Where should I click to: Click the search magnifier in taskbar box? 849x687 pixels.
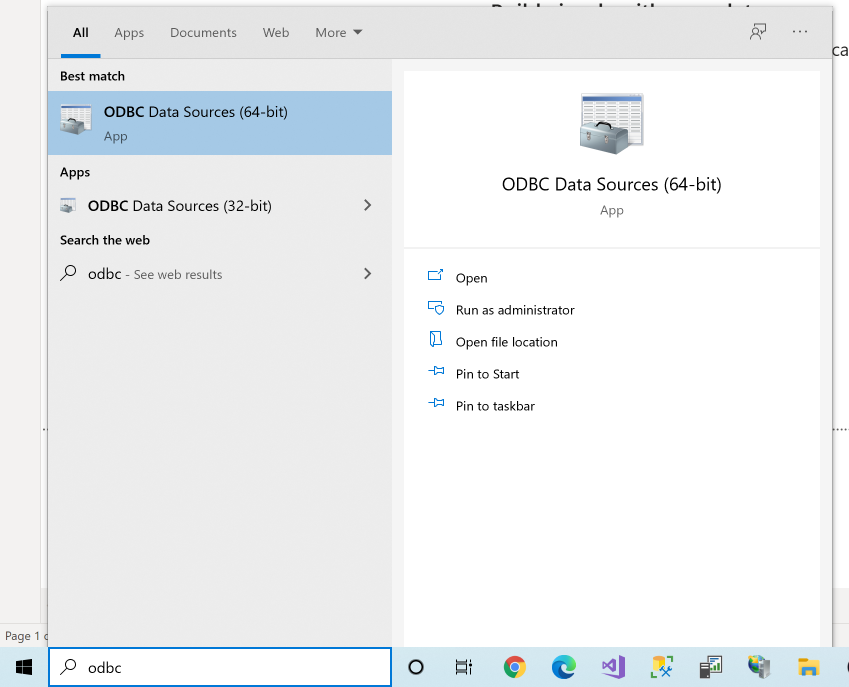pos(68,666)
